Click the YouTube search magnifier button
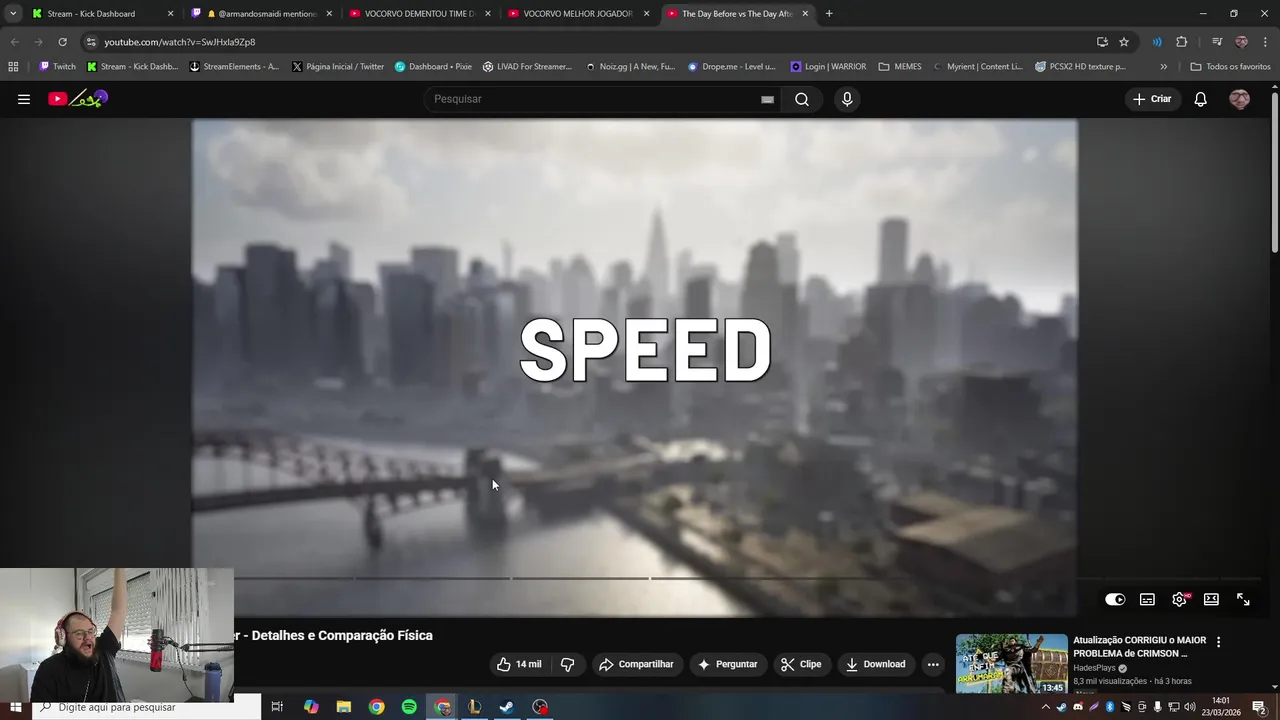This screenshot has height=720, width=1280. tap(802, 99)
